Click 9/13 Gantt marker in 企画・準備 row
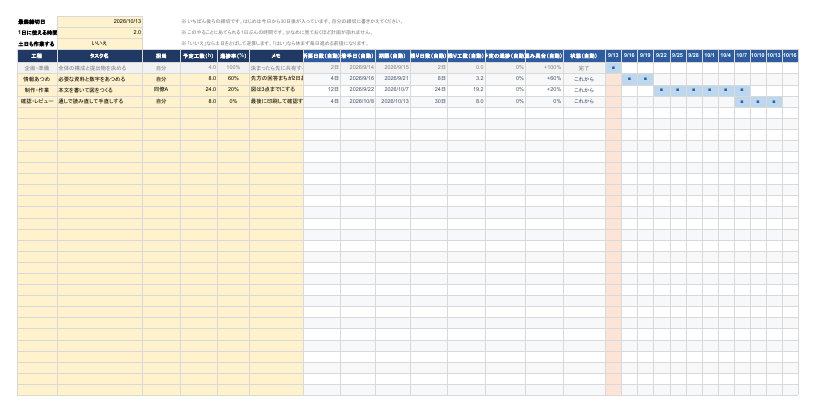 point(613,68)
